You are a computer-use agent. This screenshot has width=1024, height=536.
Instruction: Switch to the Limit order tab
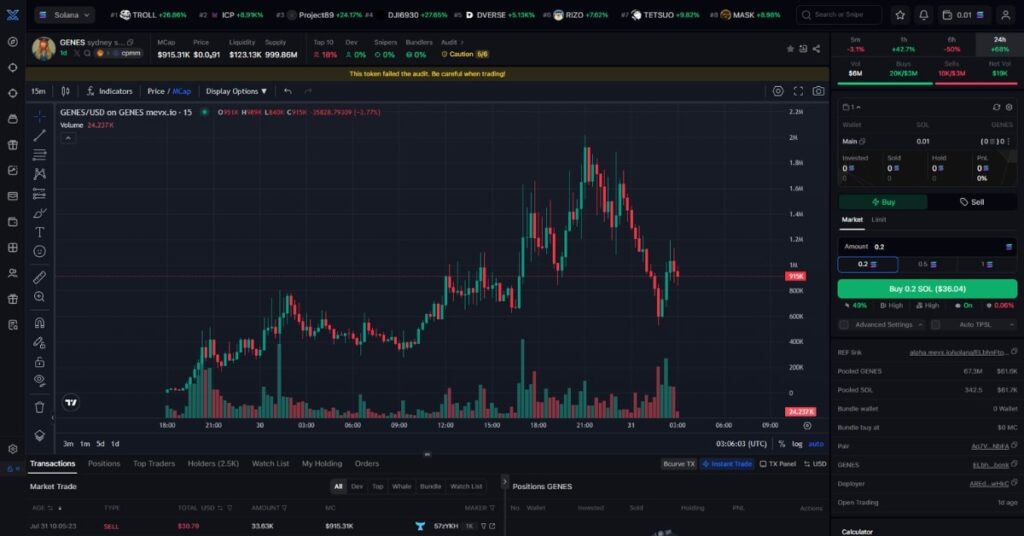pos(878,220)
